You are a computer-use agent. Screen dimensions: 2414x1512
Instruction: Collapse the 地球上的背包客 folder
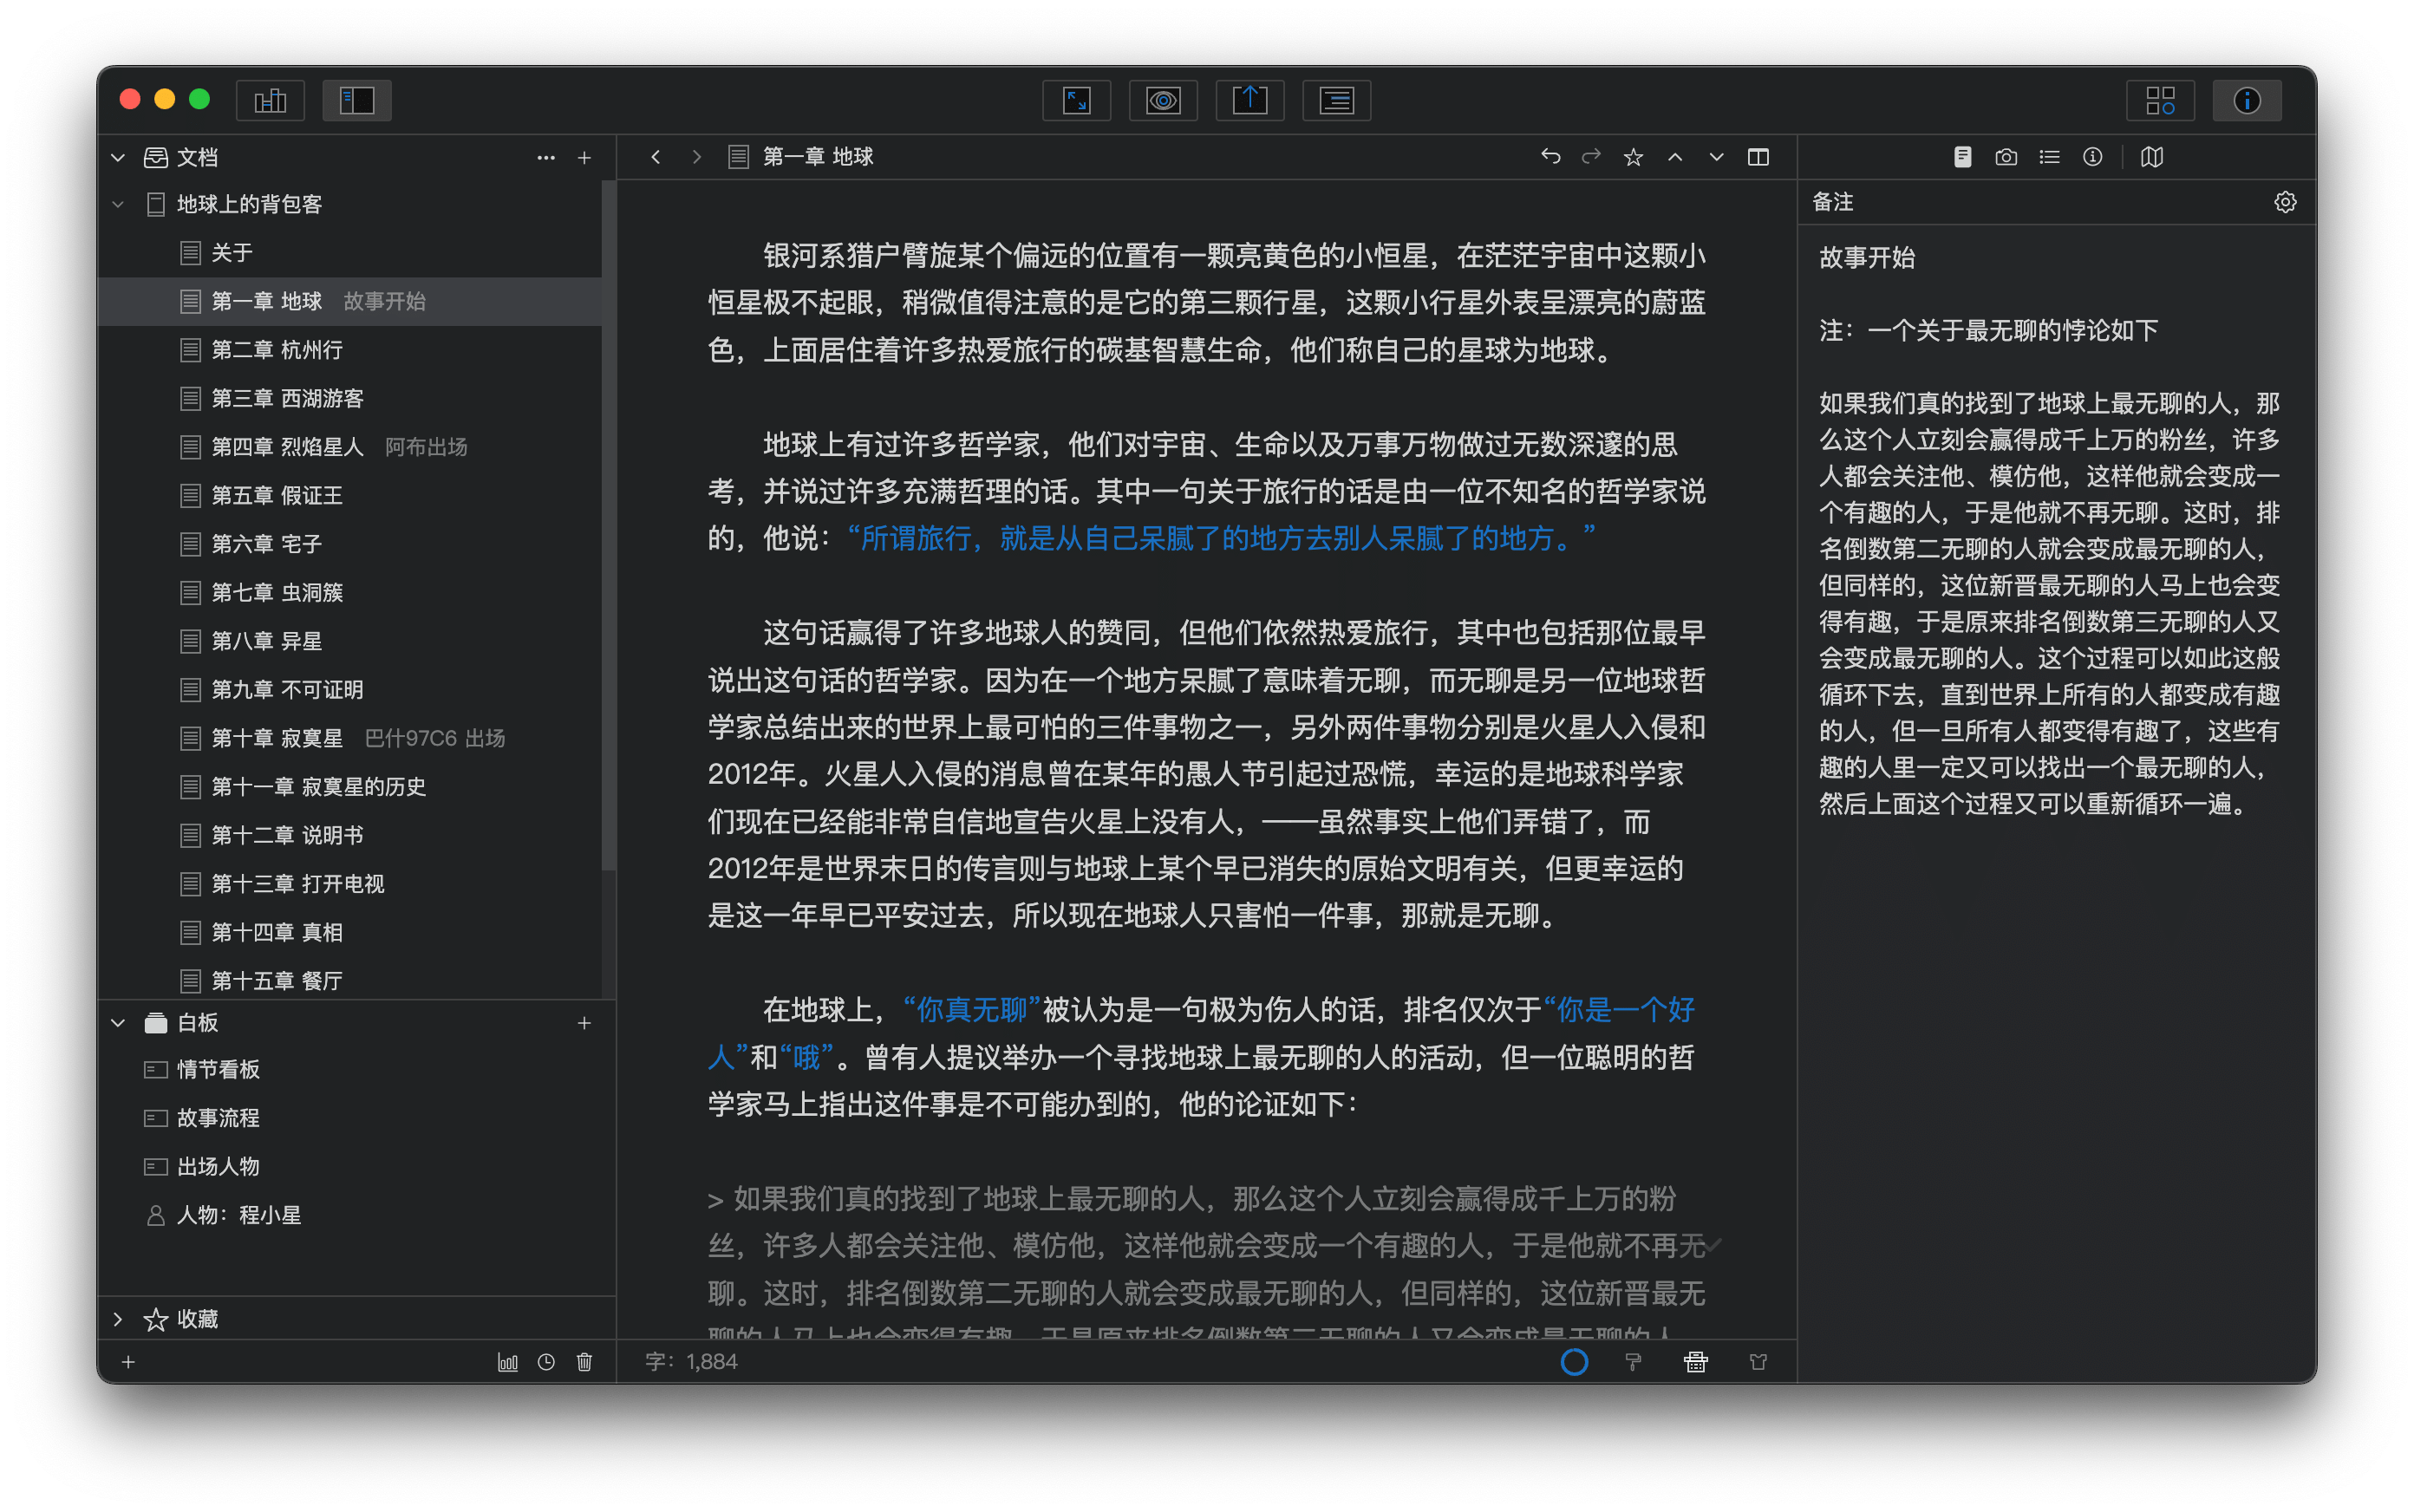[118, 204]
